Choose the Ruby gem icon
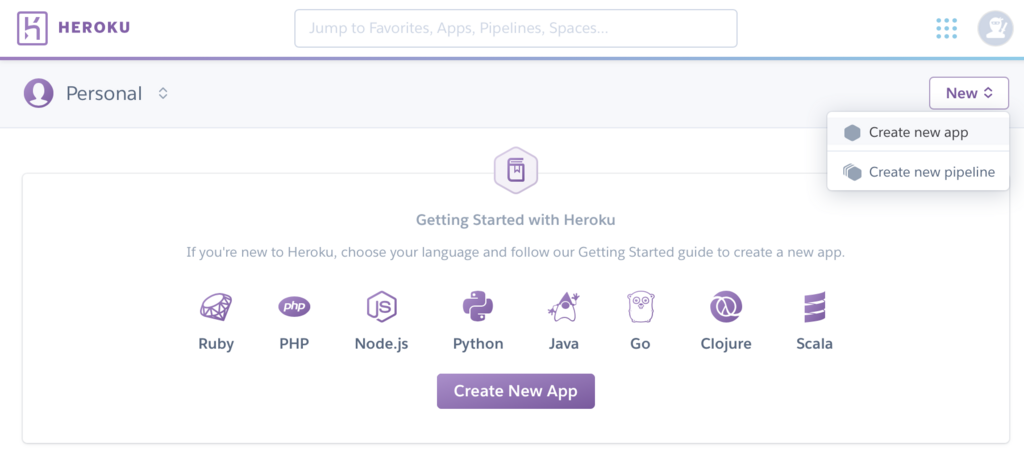The image size is (1024, 452). 216,306
